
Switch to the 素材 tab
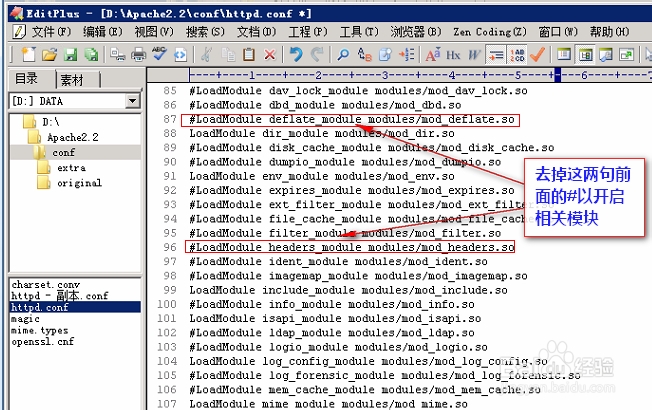72,79
